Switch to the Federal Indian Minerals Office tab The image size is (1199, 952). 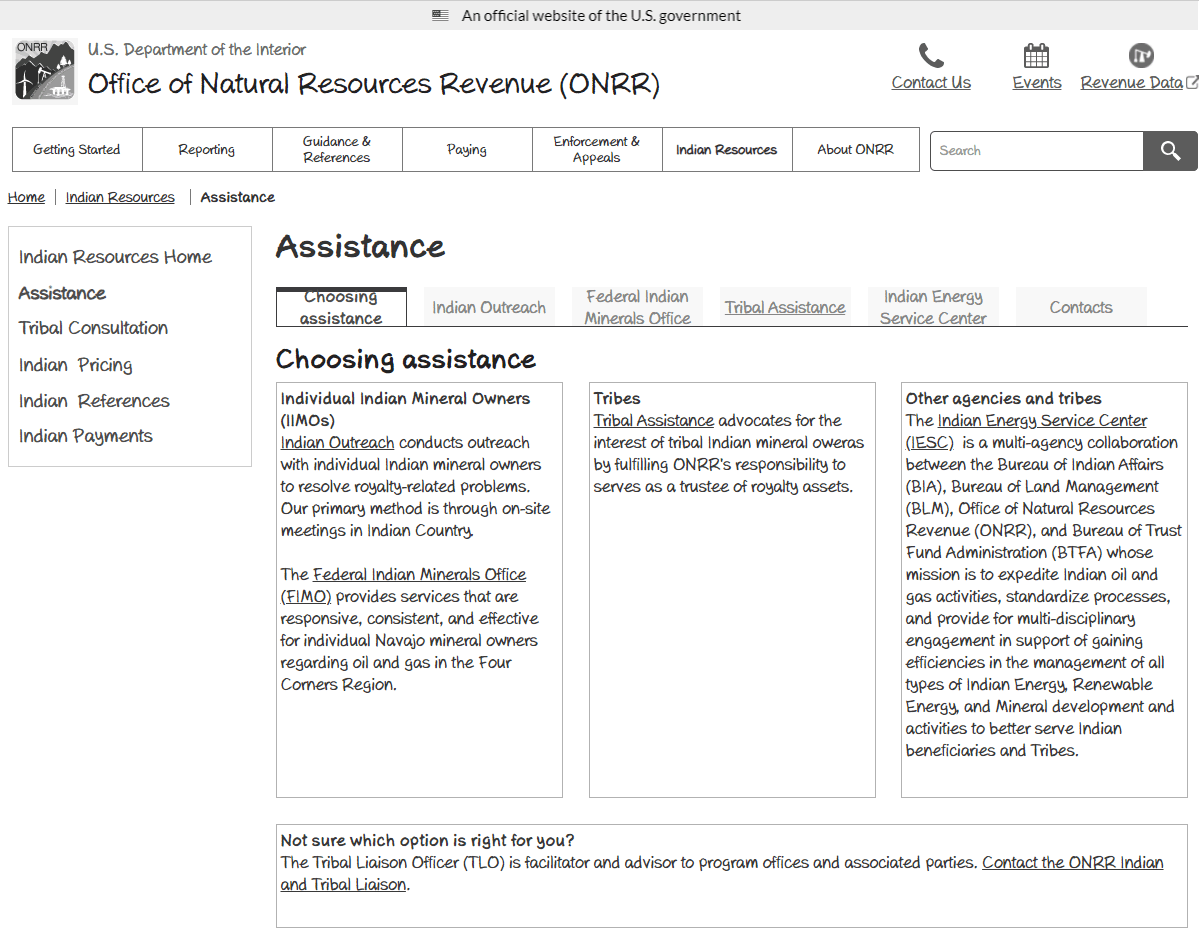pos(637,307)
